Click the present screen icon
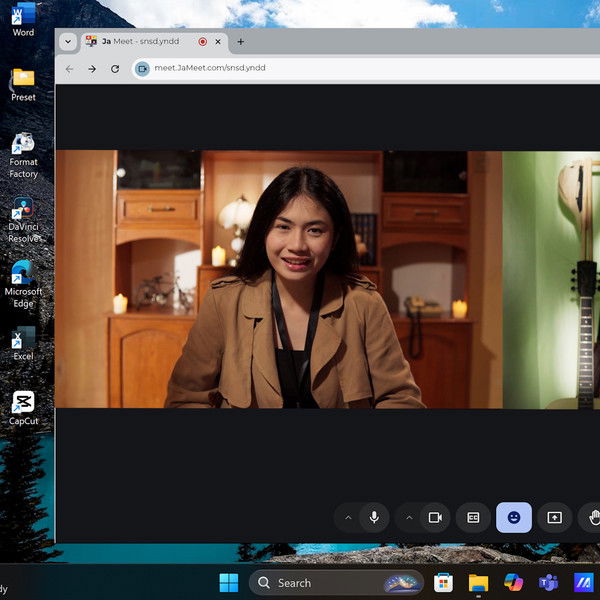600x600 pixels. click(x=554, y=517)
